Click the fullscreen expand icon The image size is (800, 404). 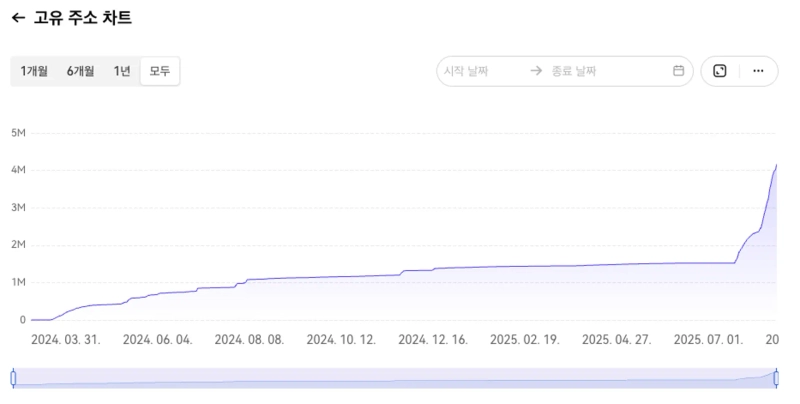[720, 71]
